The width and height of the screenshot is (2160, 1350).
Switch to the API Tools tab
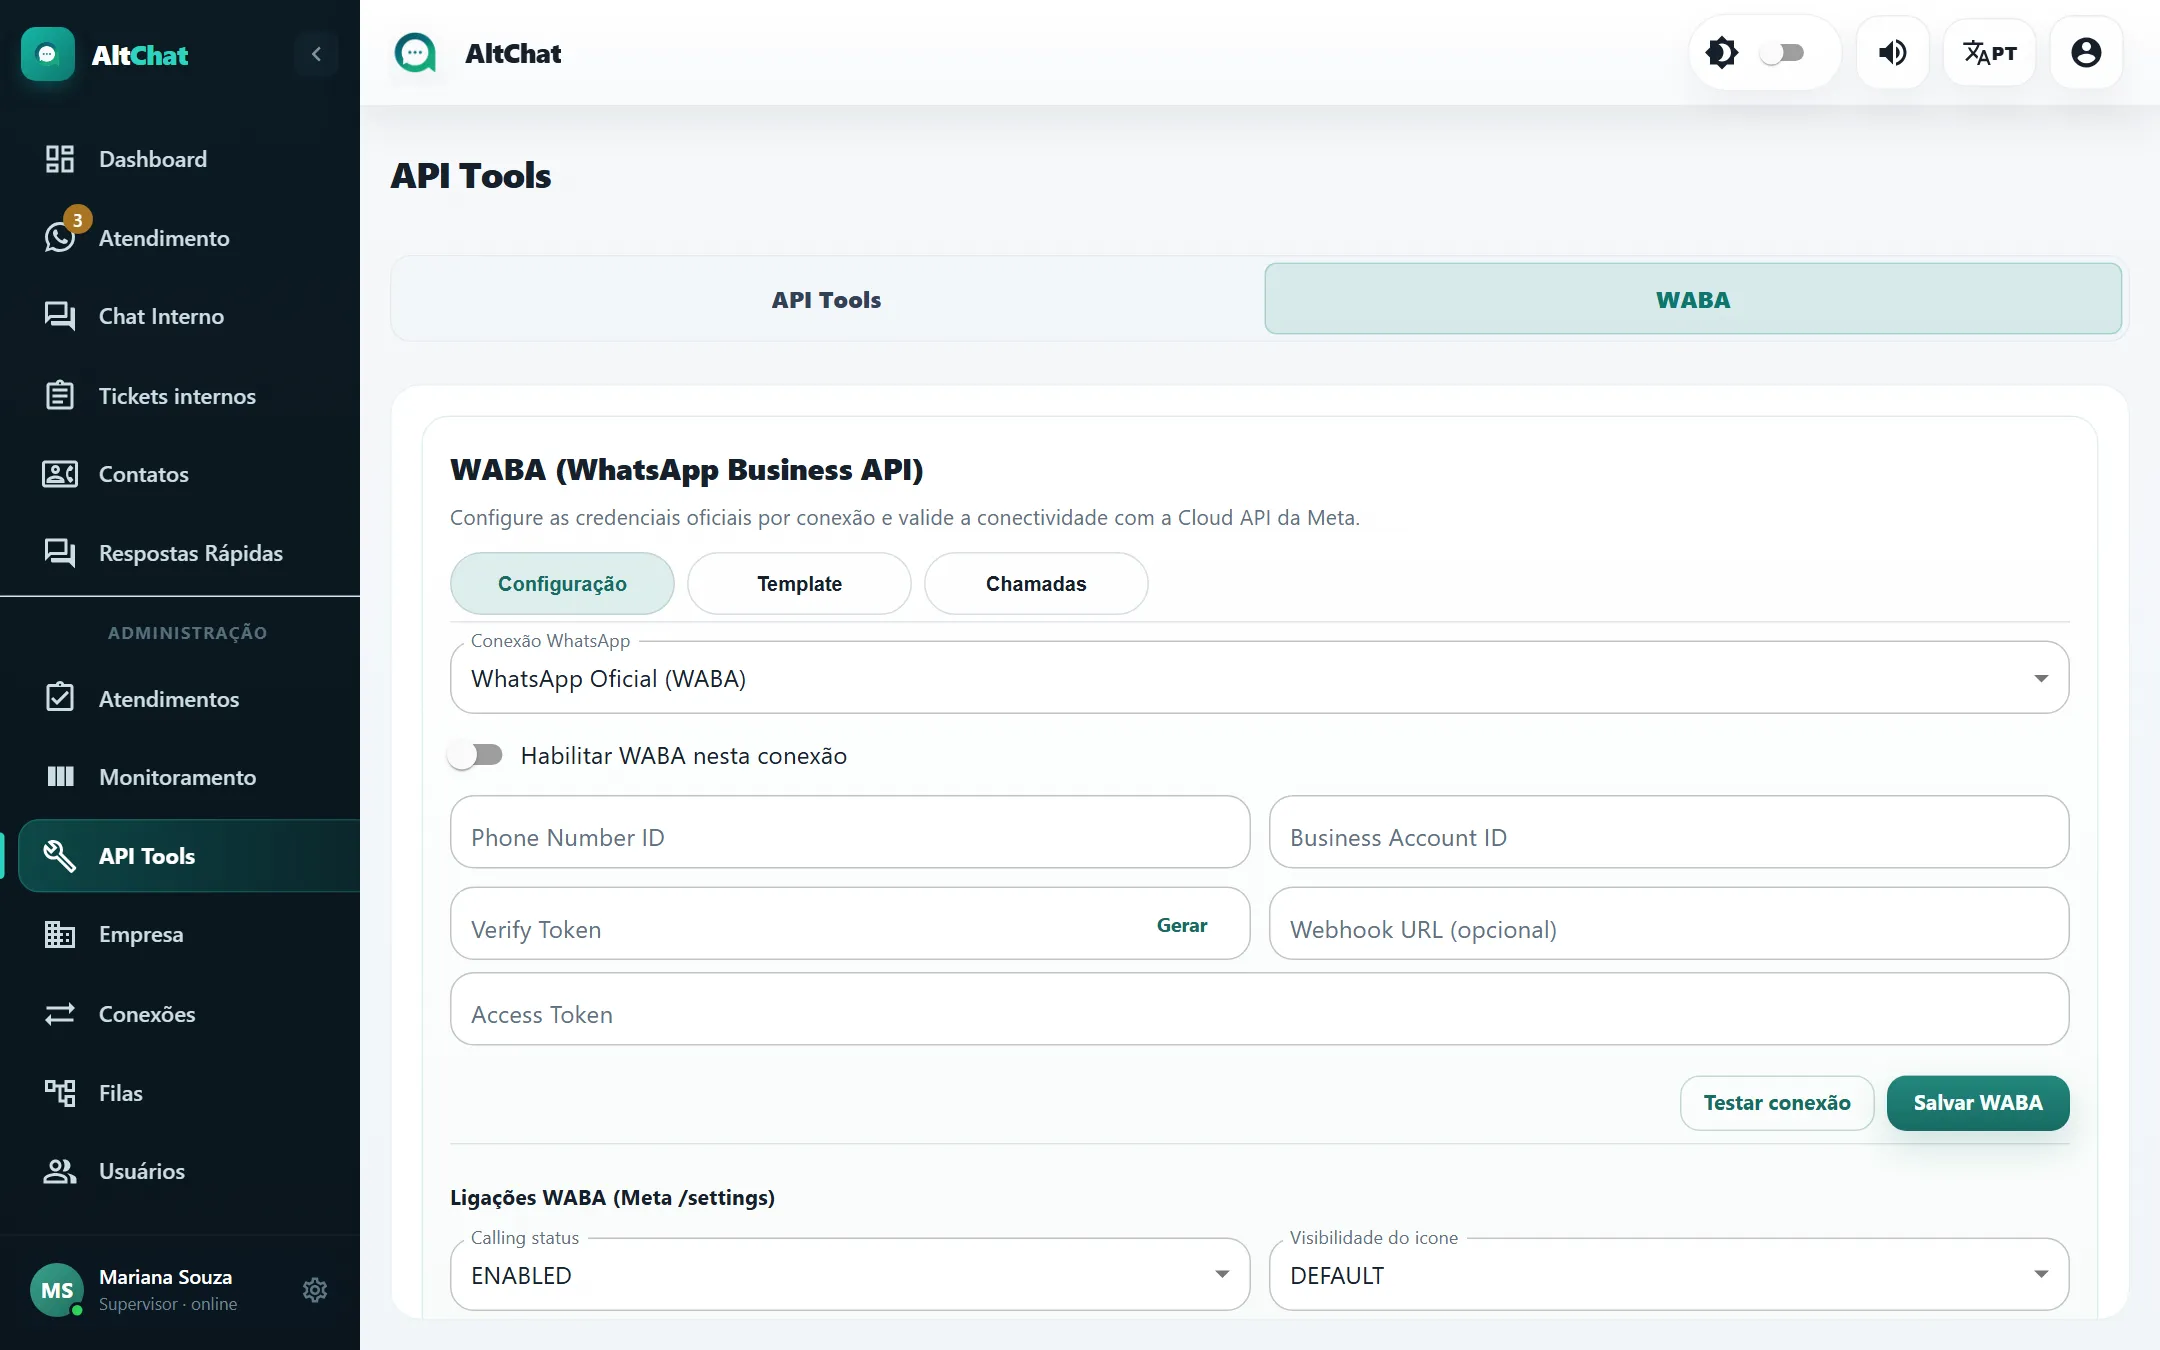click(826, 299)
